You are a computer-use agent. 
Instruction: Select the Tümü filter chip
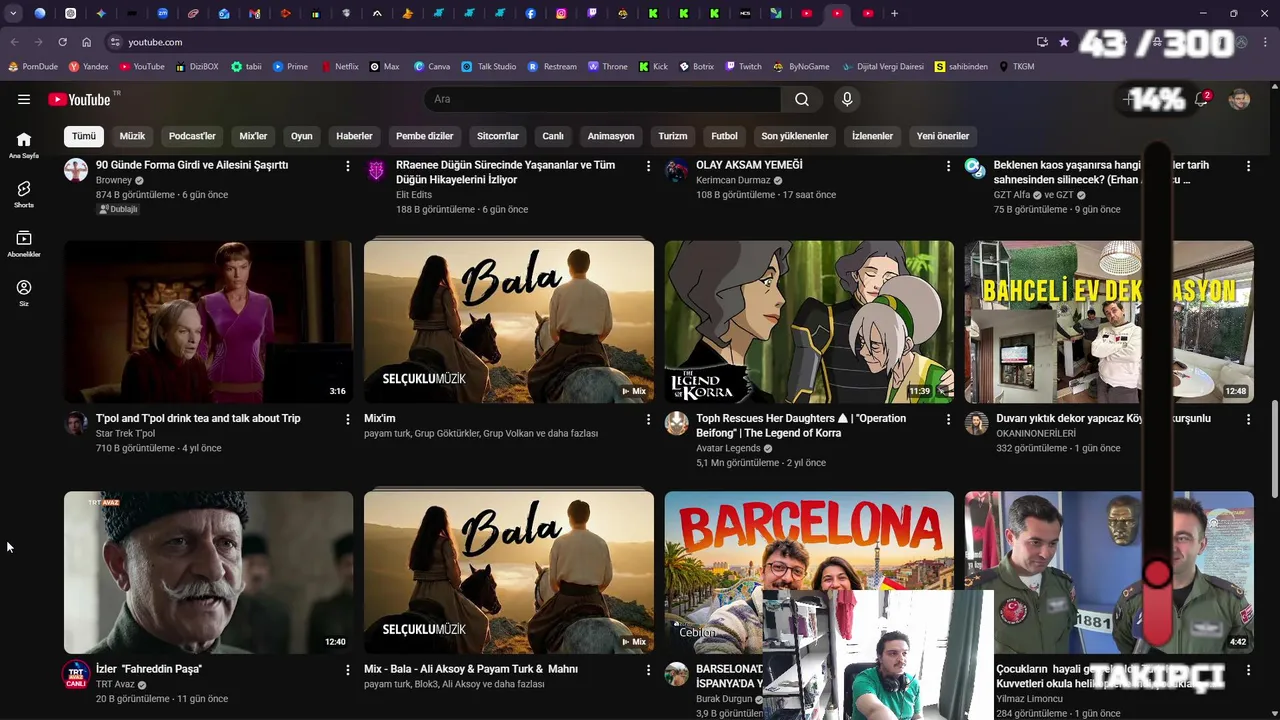click(x=84, y=136)
